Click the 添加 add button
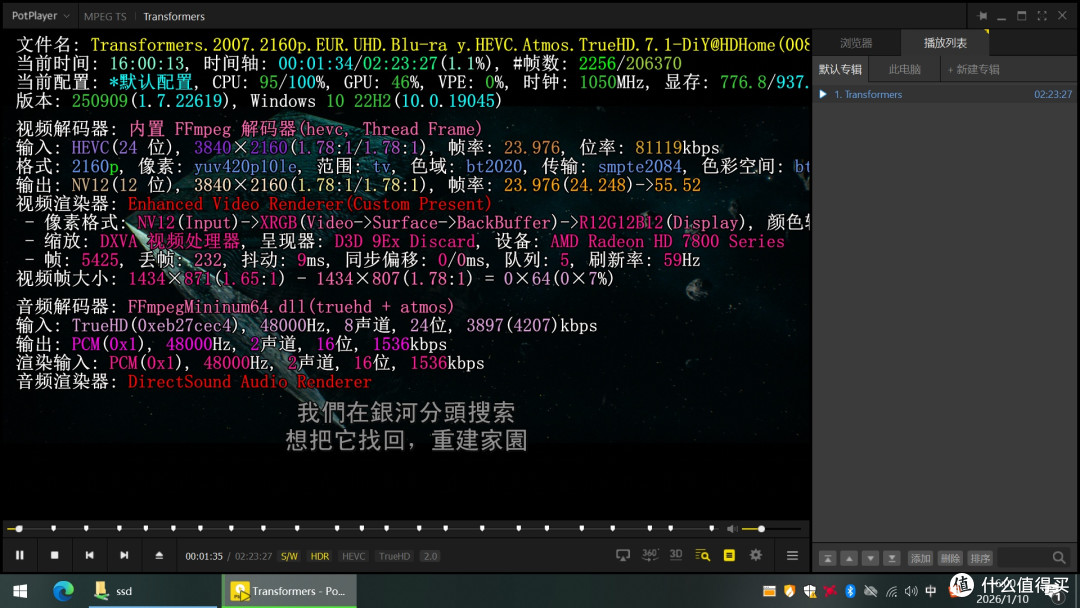The width and height of the screenshot is (1080, 608). [x=920, y=558]
